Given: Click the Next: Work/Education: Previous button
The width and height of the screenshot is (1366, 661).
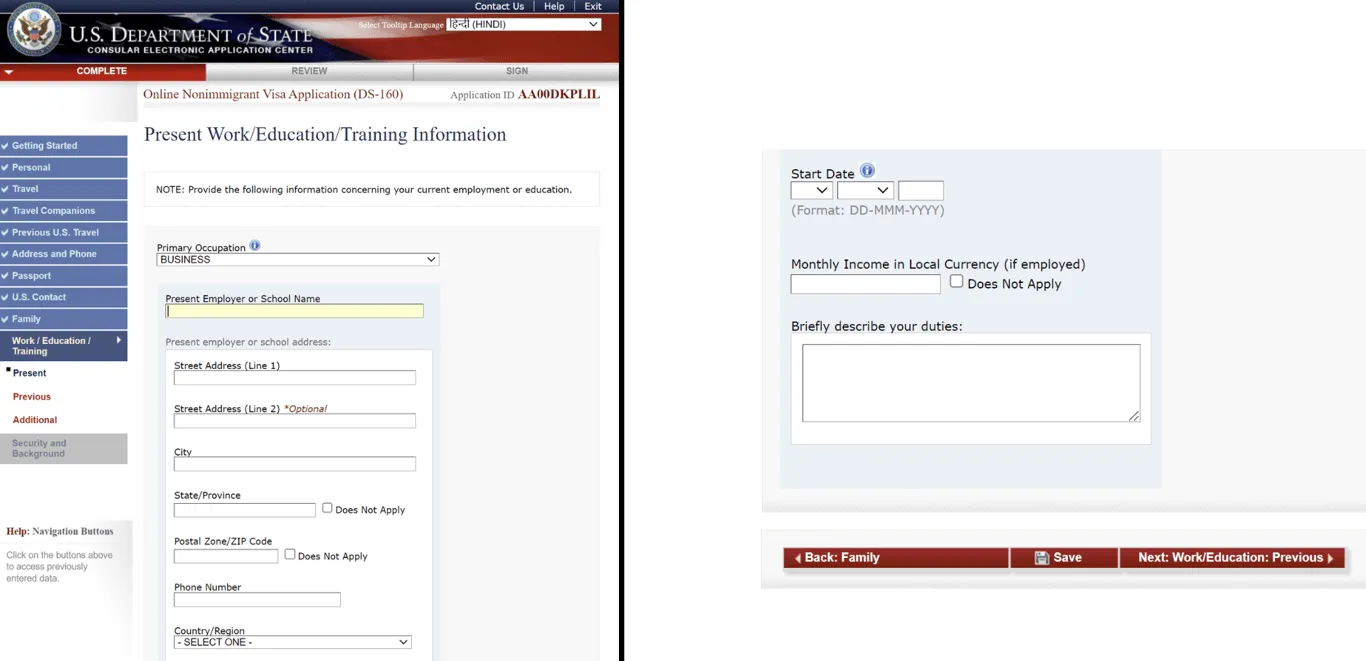Looking at the screenshot, I should click(1232, 558).
